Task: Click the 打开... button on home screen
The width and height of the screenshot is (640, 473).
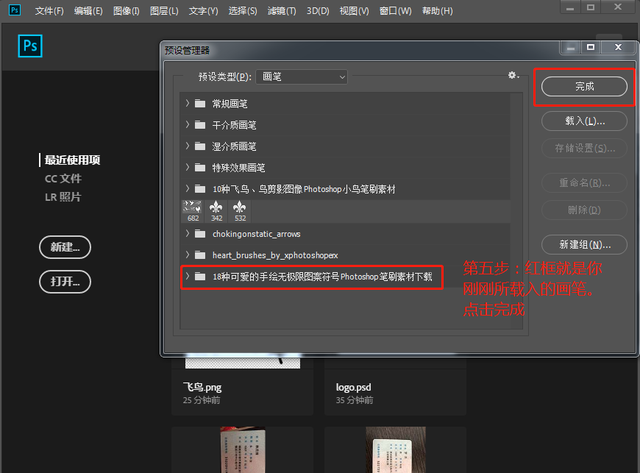Action: [x=65, y=282]
